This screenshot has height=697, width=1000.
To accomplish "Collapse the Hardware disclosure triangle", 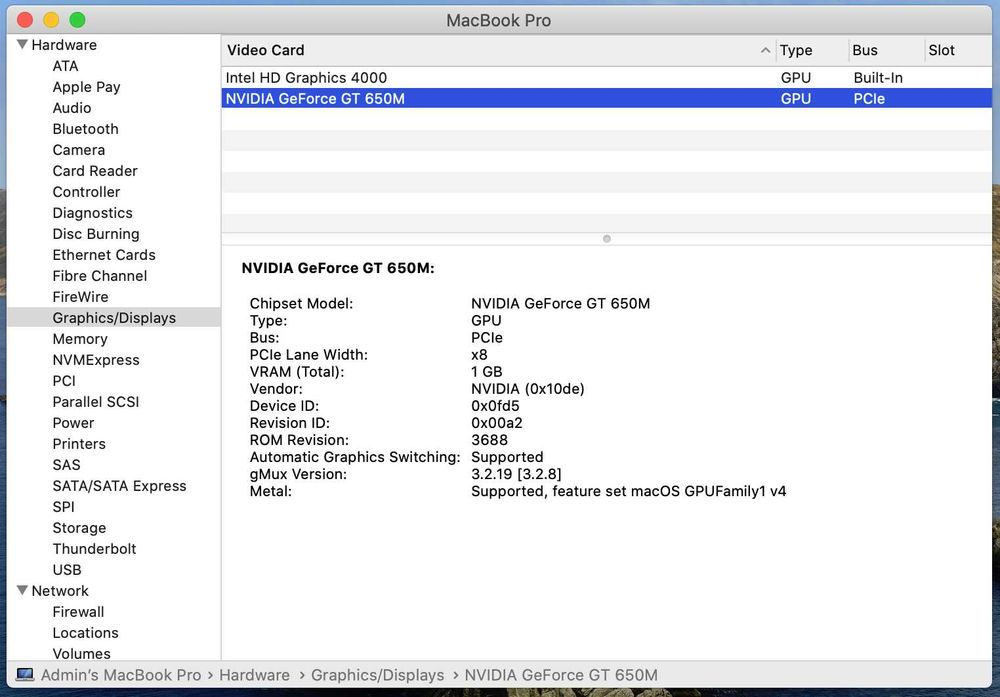I will tap(22, 45).
